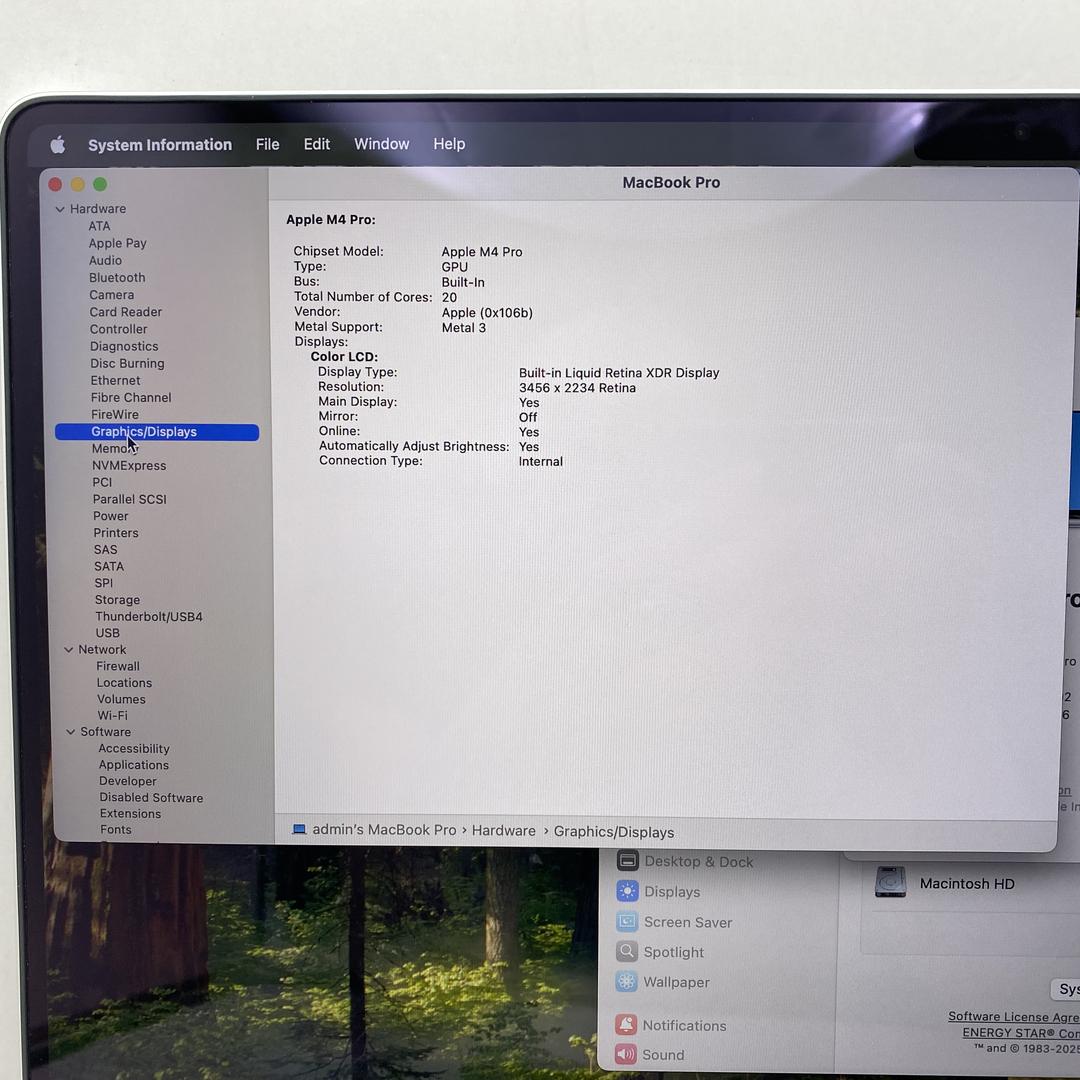The width and height of the screenshot is (1080, 1080).
Task: Select Disc Burning in the sidebar
Action: click(127, 363)
